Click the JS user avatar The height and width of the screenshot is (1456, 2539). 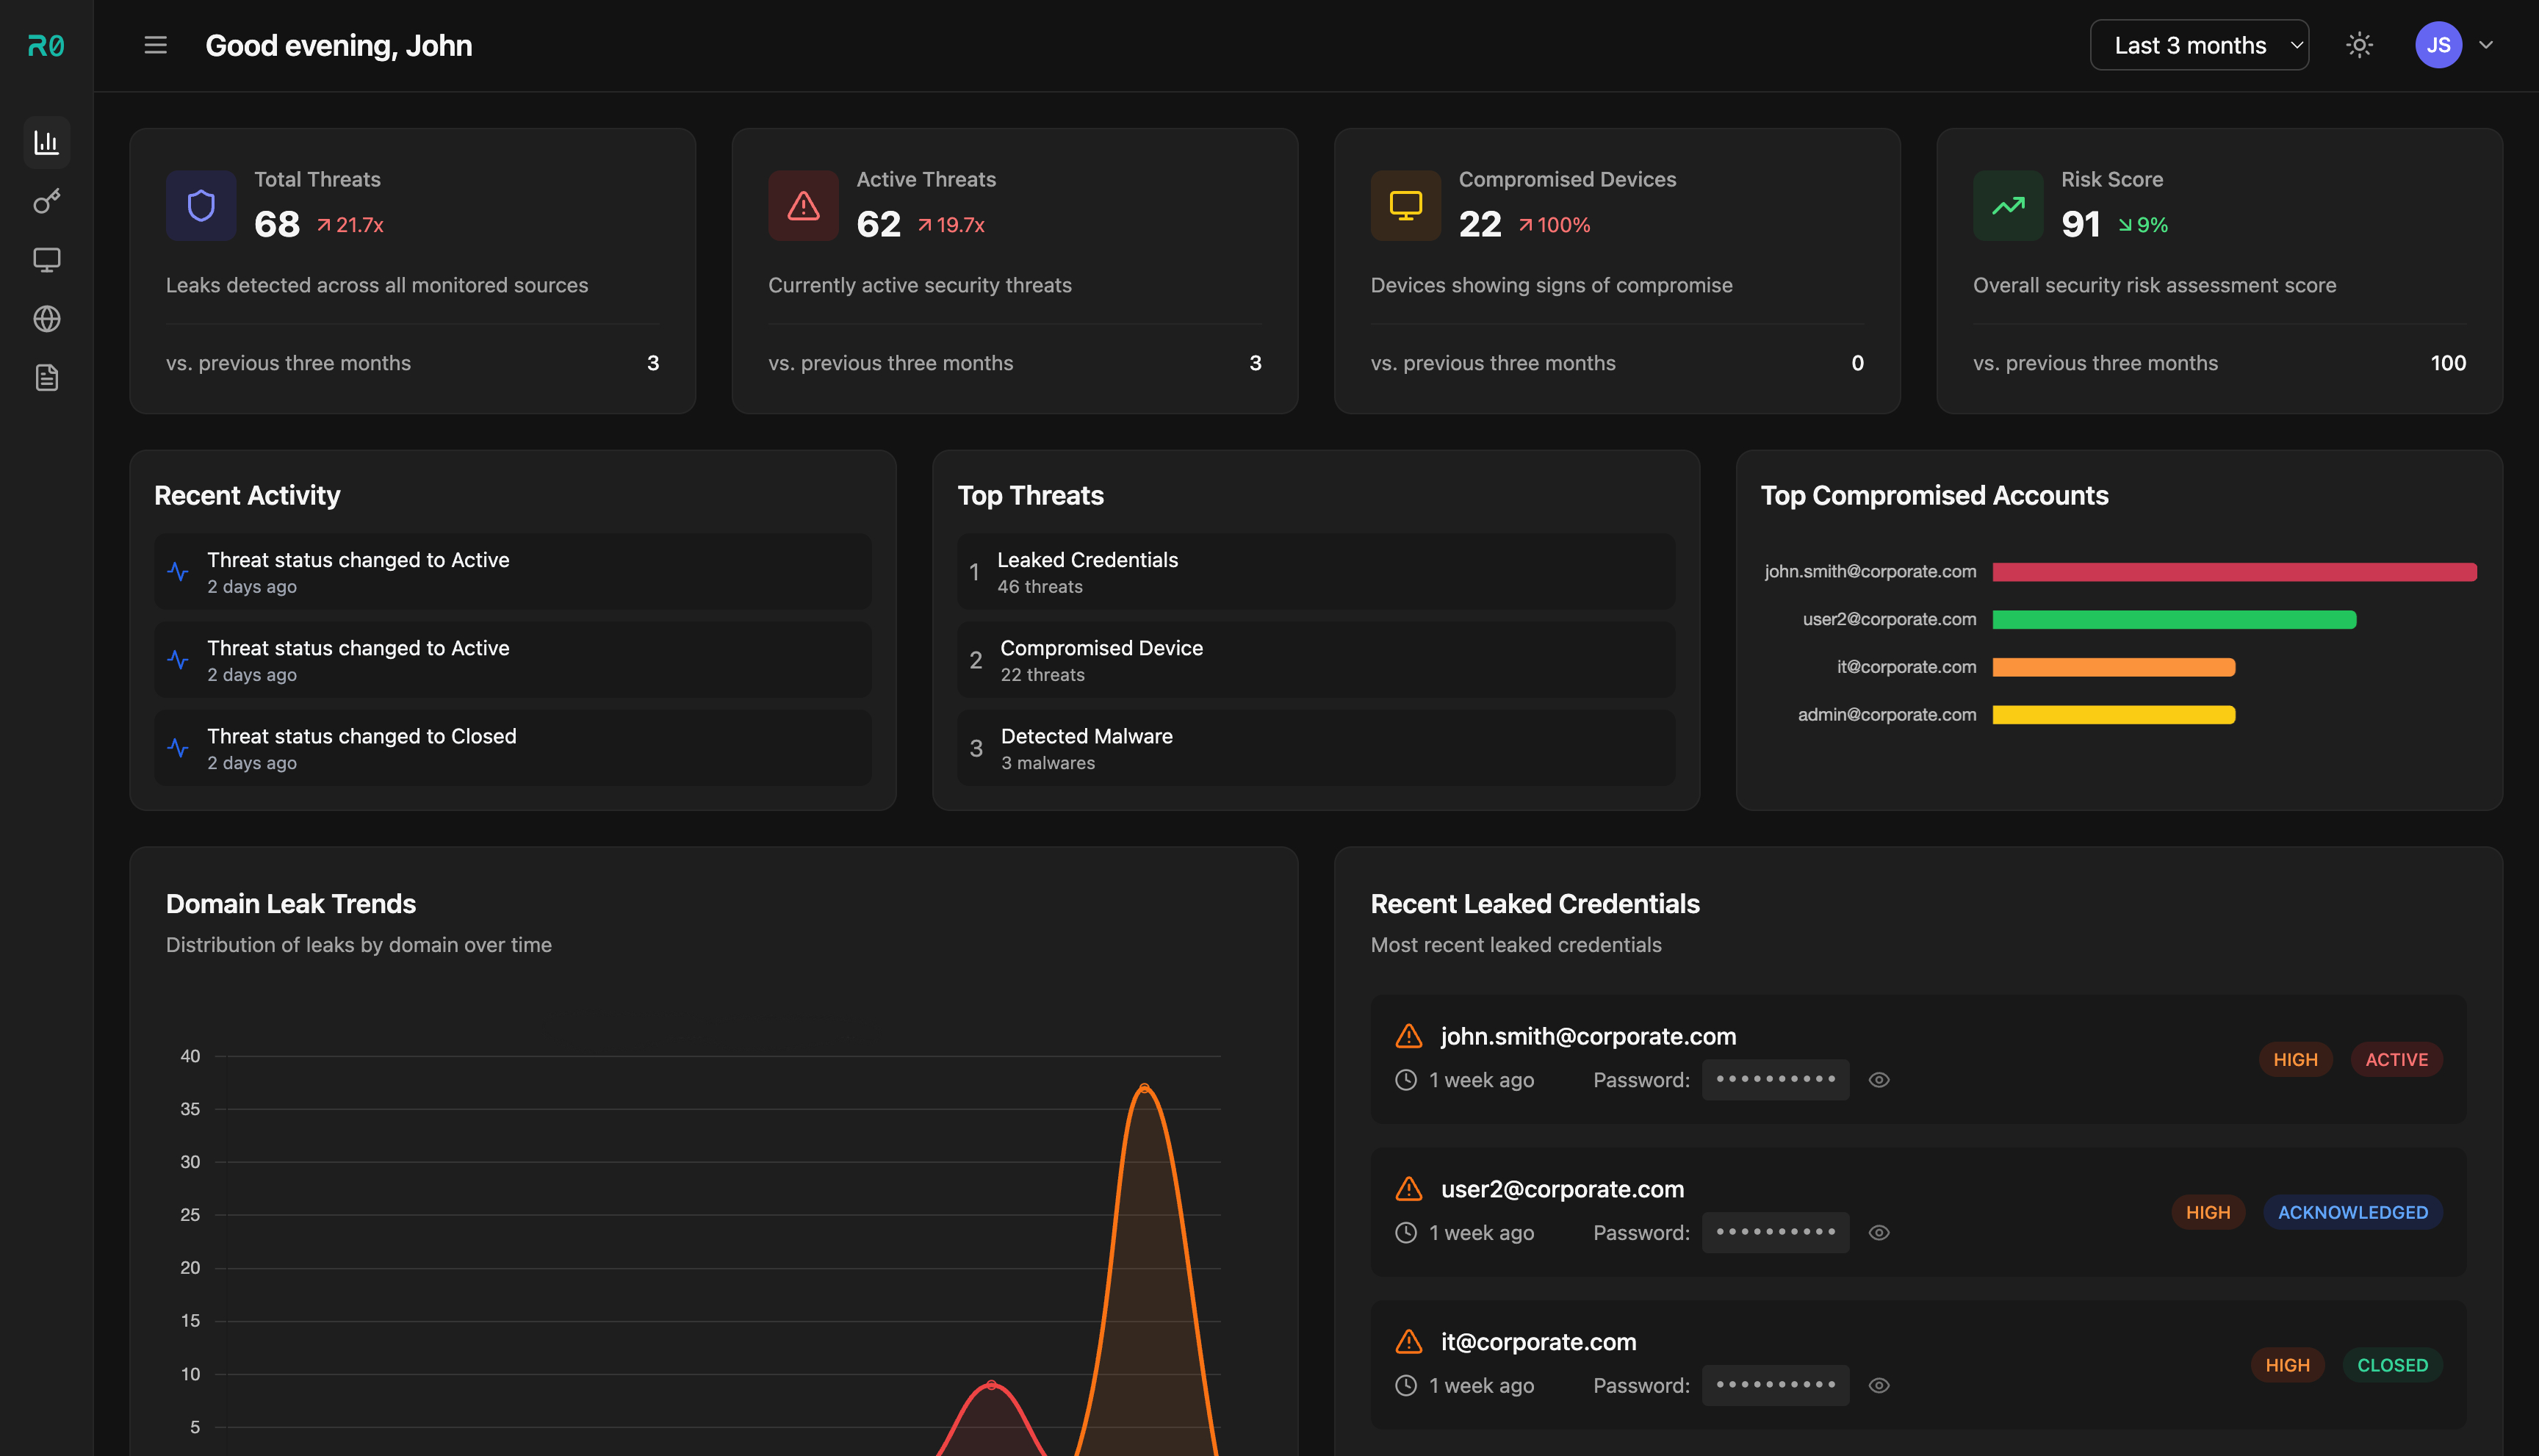2438,45
